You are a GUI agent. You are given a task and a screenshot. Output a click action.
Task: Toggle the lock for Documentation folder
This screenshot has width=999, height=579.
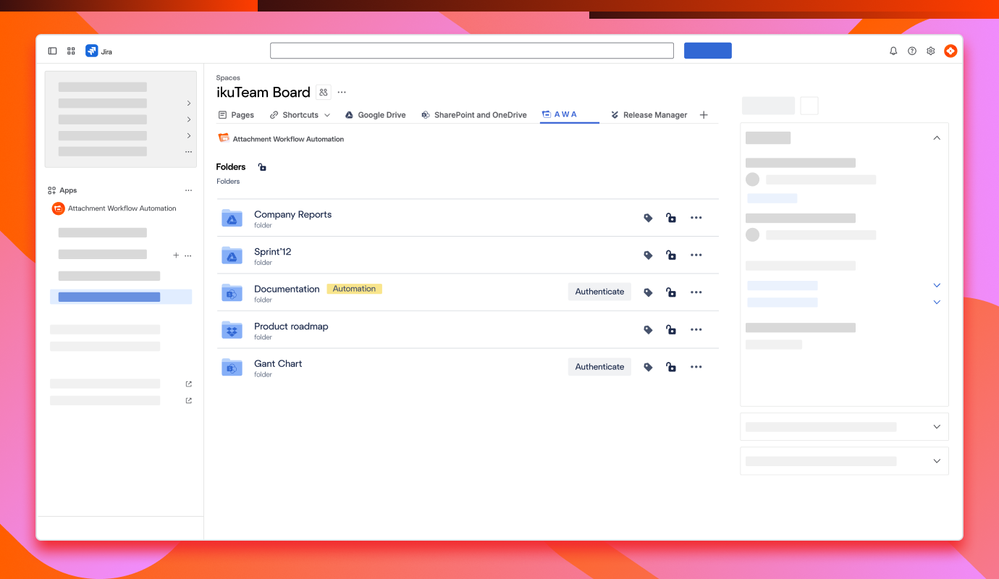click(x=671, y=292)
